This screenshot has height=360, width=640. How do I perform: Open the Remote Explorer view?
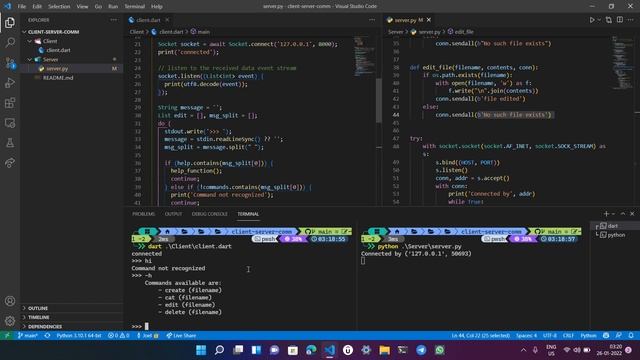(10, 123)
